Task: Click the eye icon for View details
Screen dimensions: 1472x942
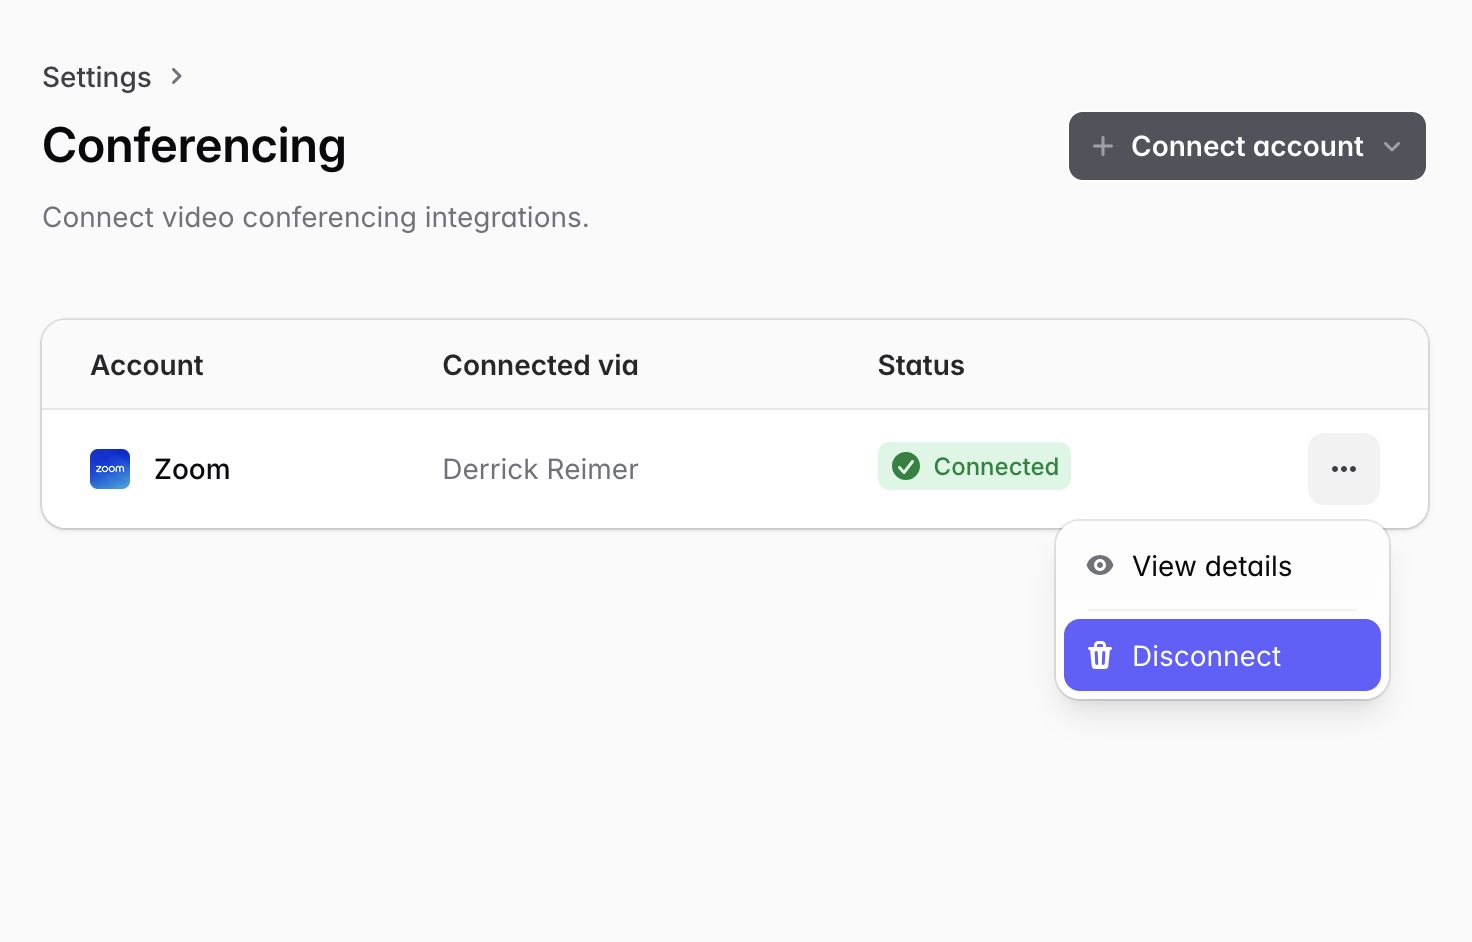Action: (x=1100, y=566)
